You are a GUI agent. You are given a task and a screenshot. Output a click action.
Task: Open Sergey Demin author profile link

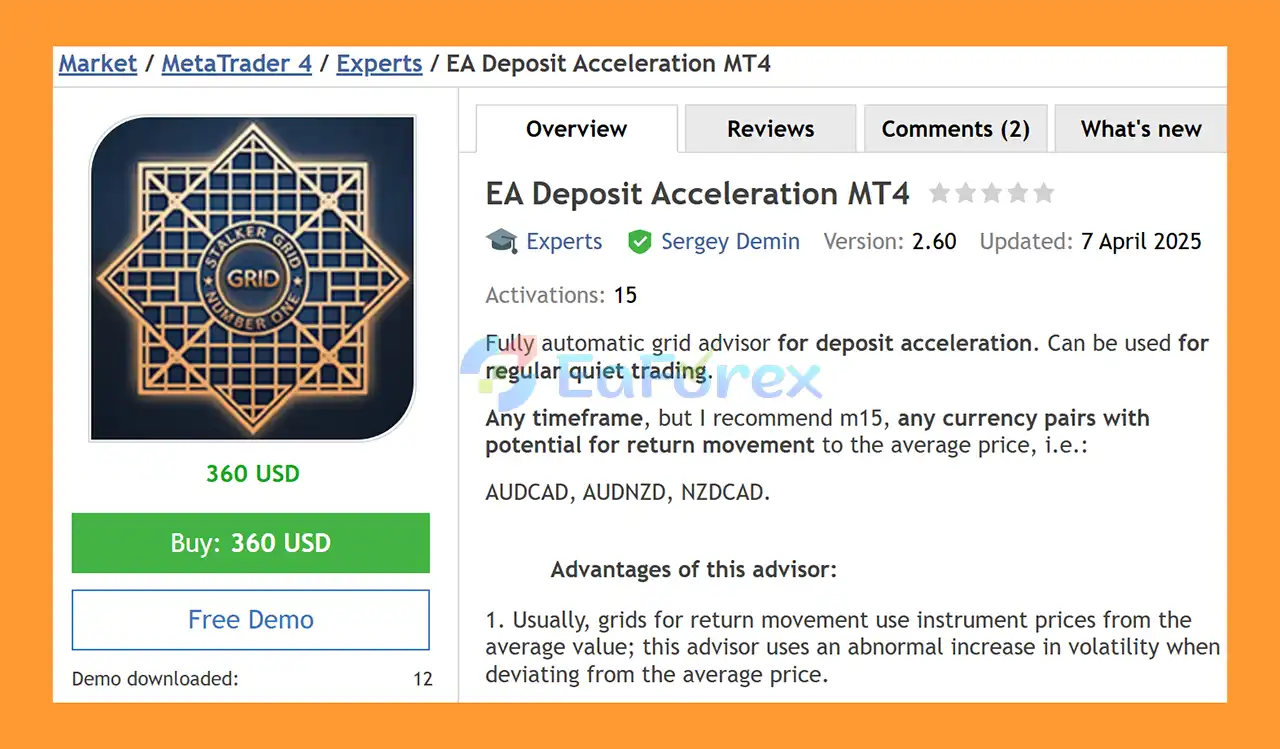pyautogui.click(x=730, y=241)
